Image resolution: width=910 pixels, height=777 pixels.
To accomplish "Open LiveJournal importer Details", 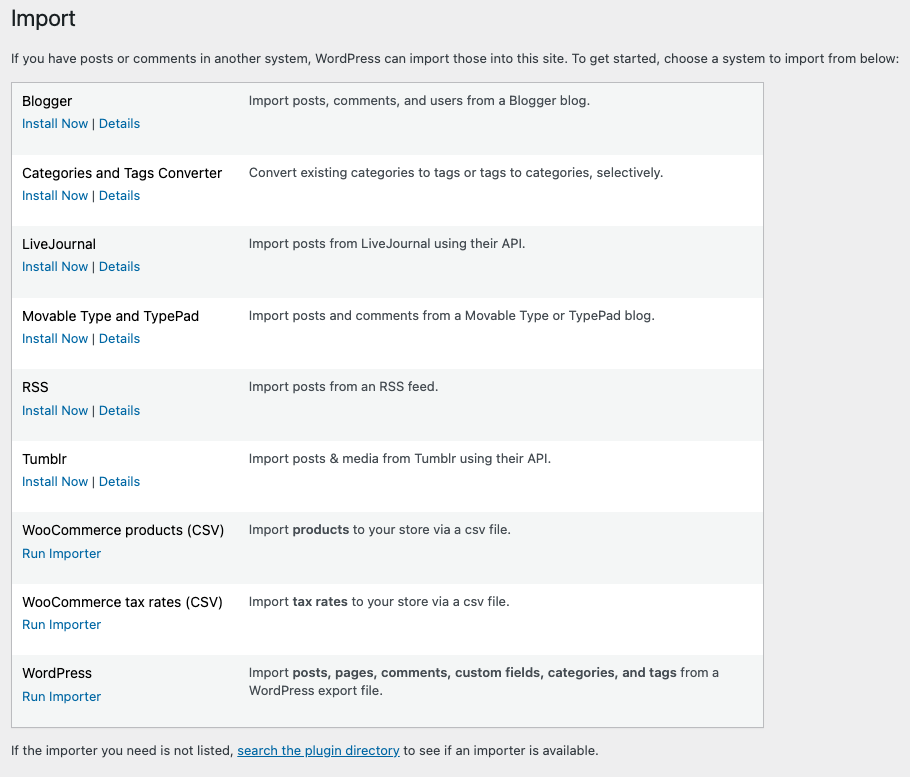I will pos(120,266).
